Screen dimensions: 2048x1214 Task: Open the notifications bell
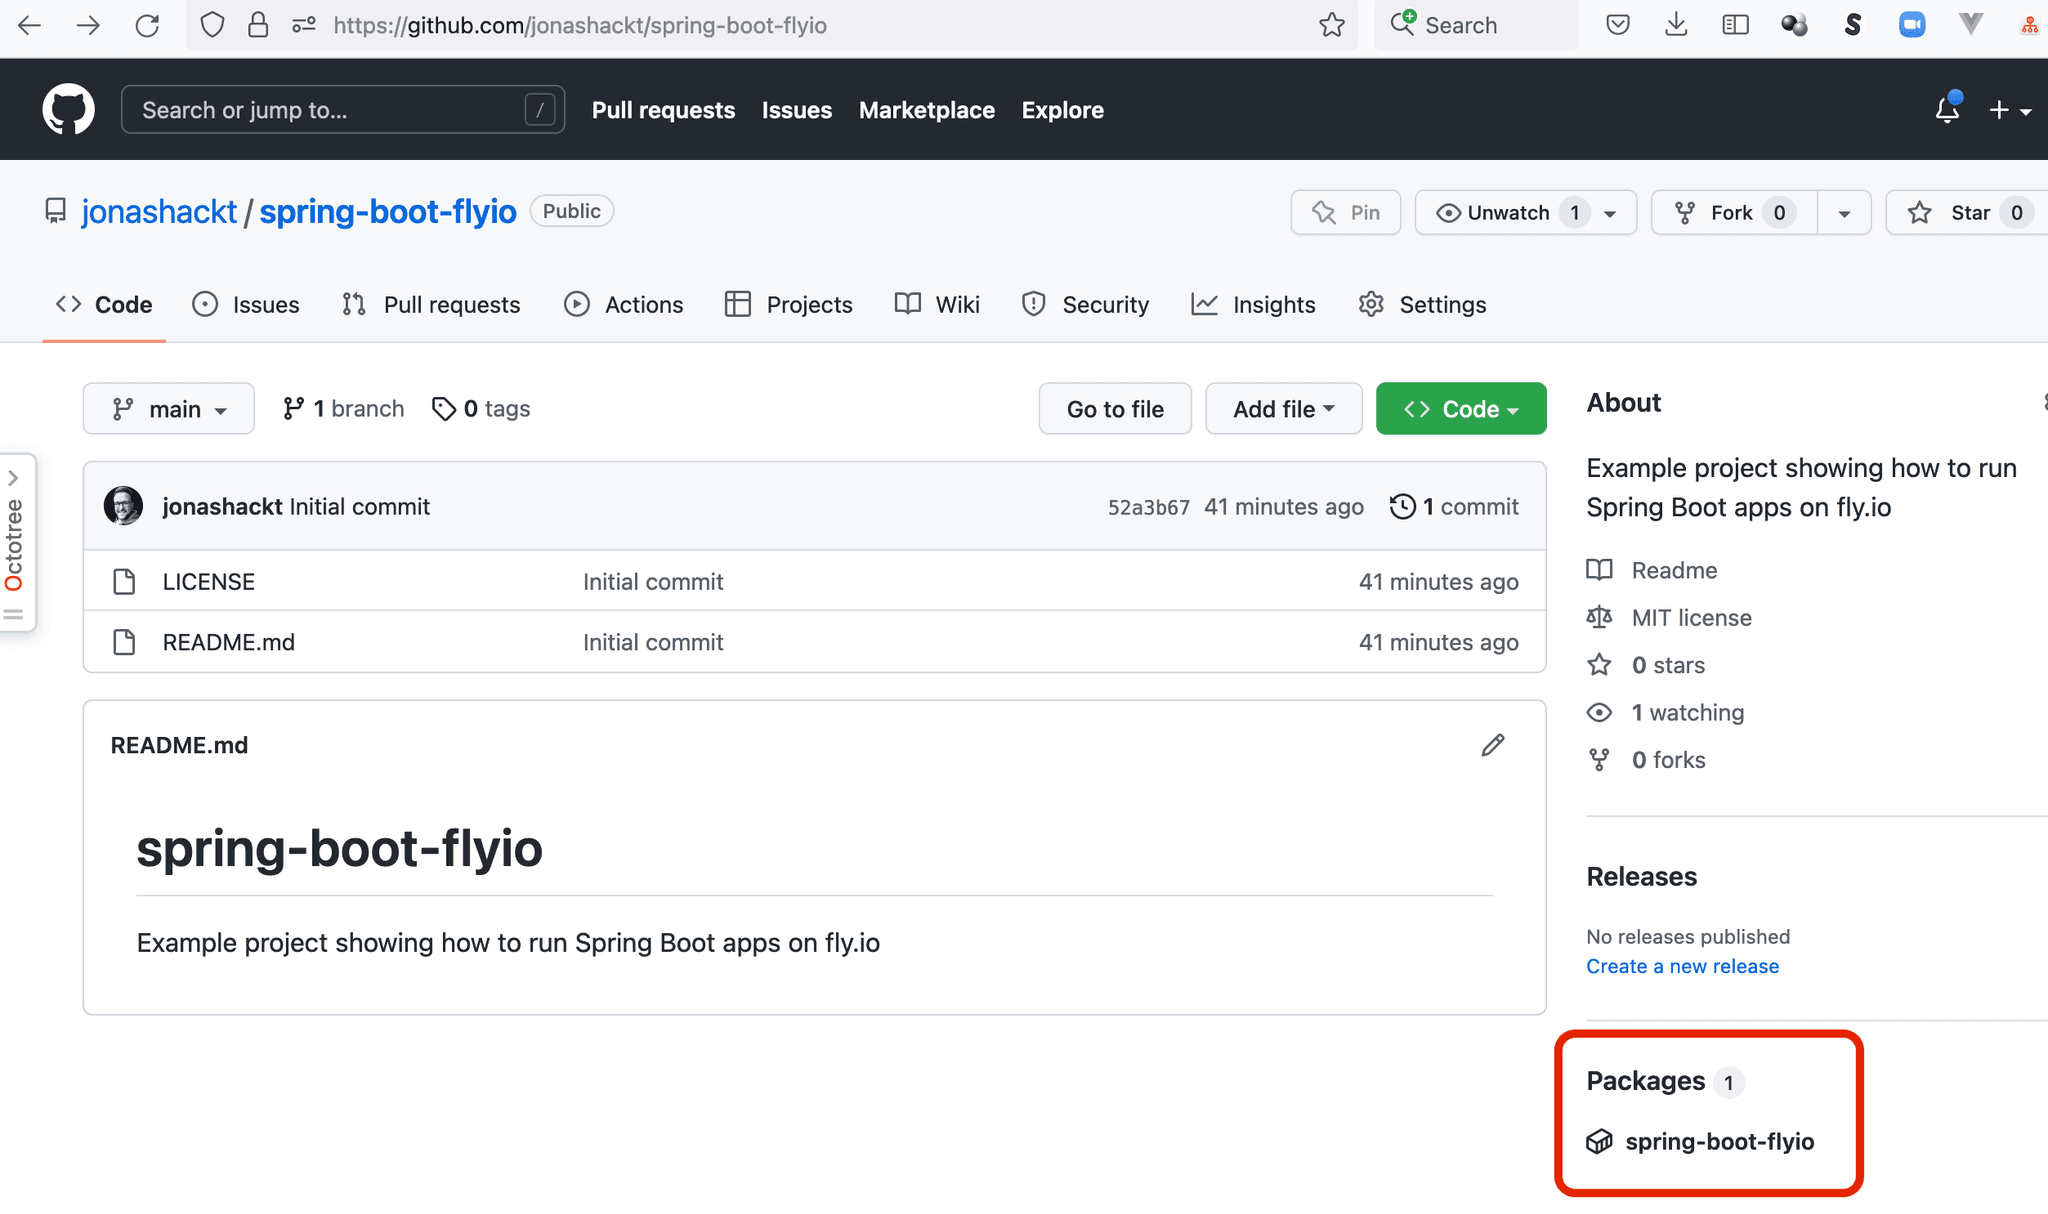coord(1946,109)
